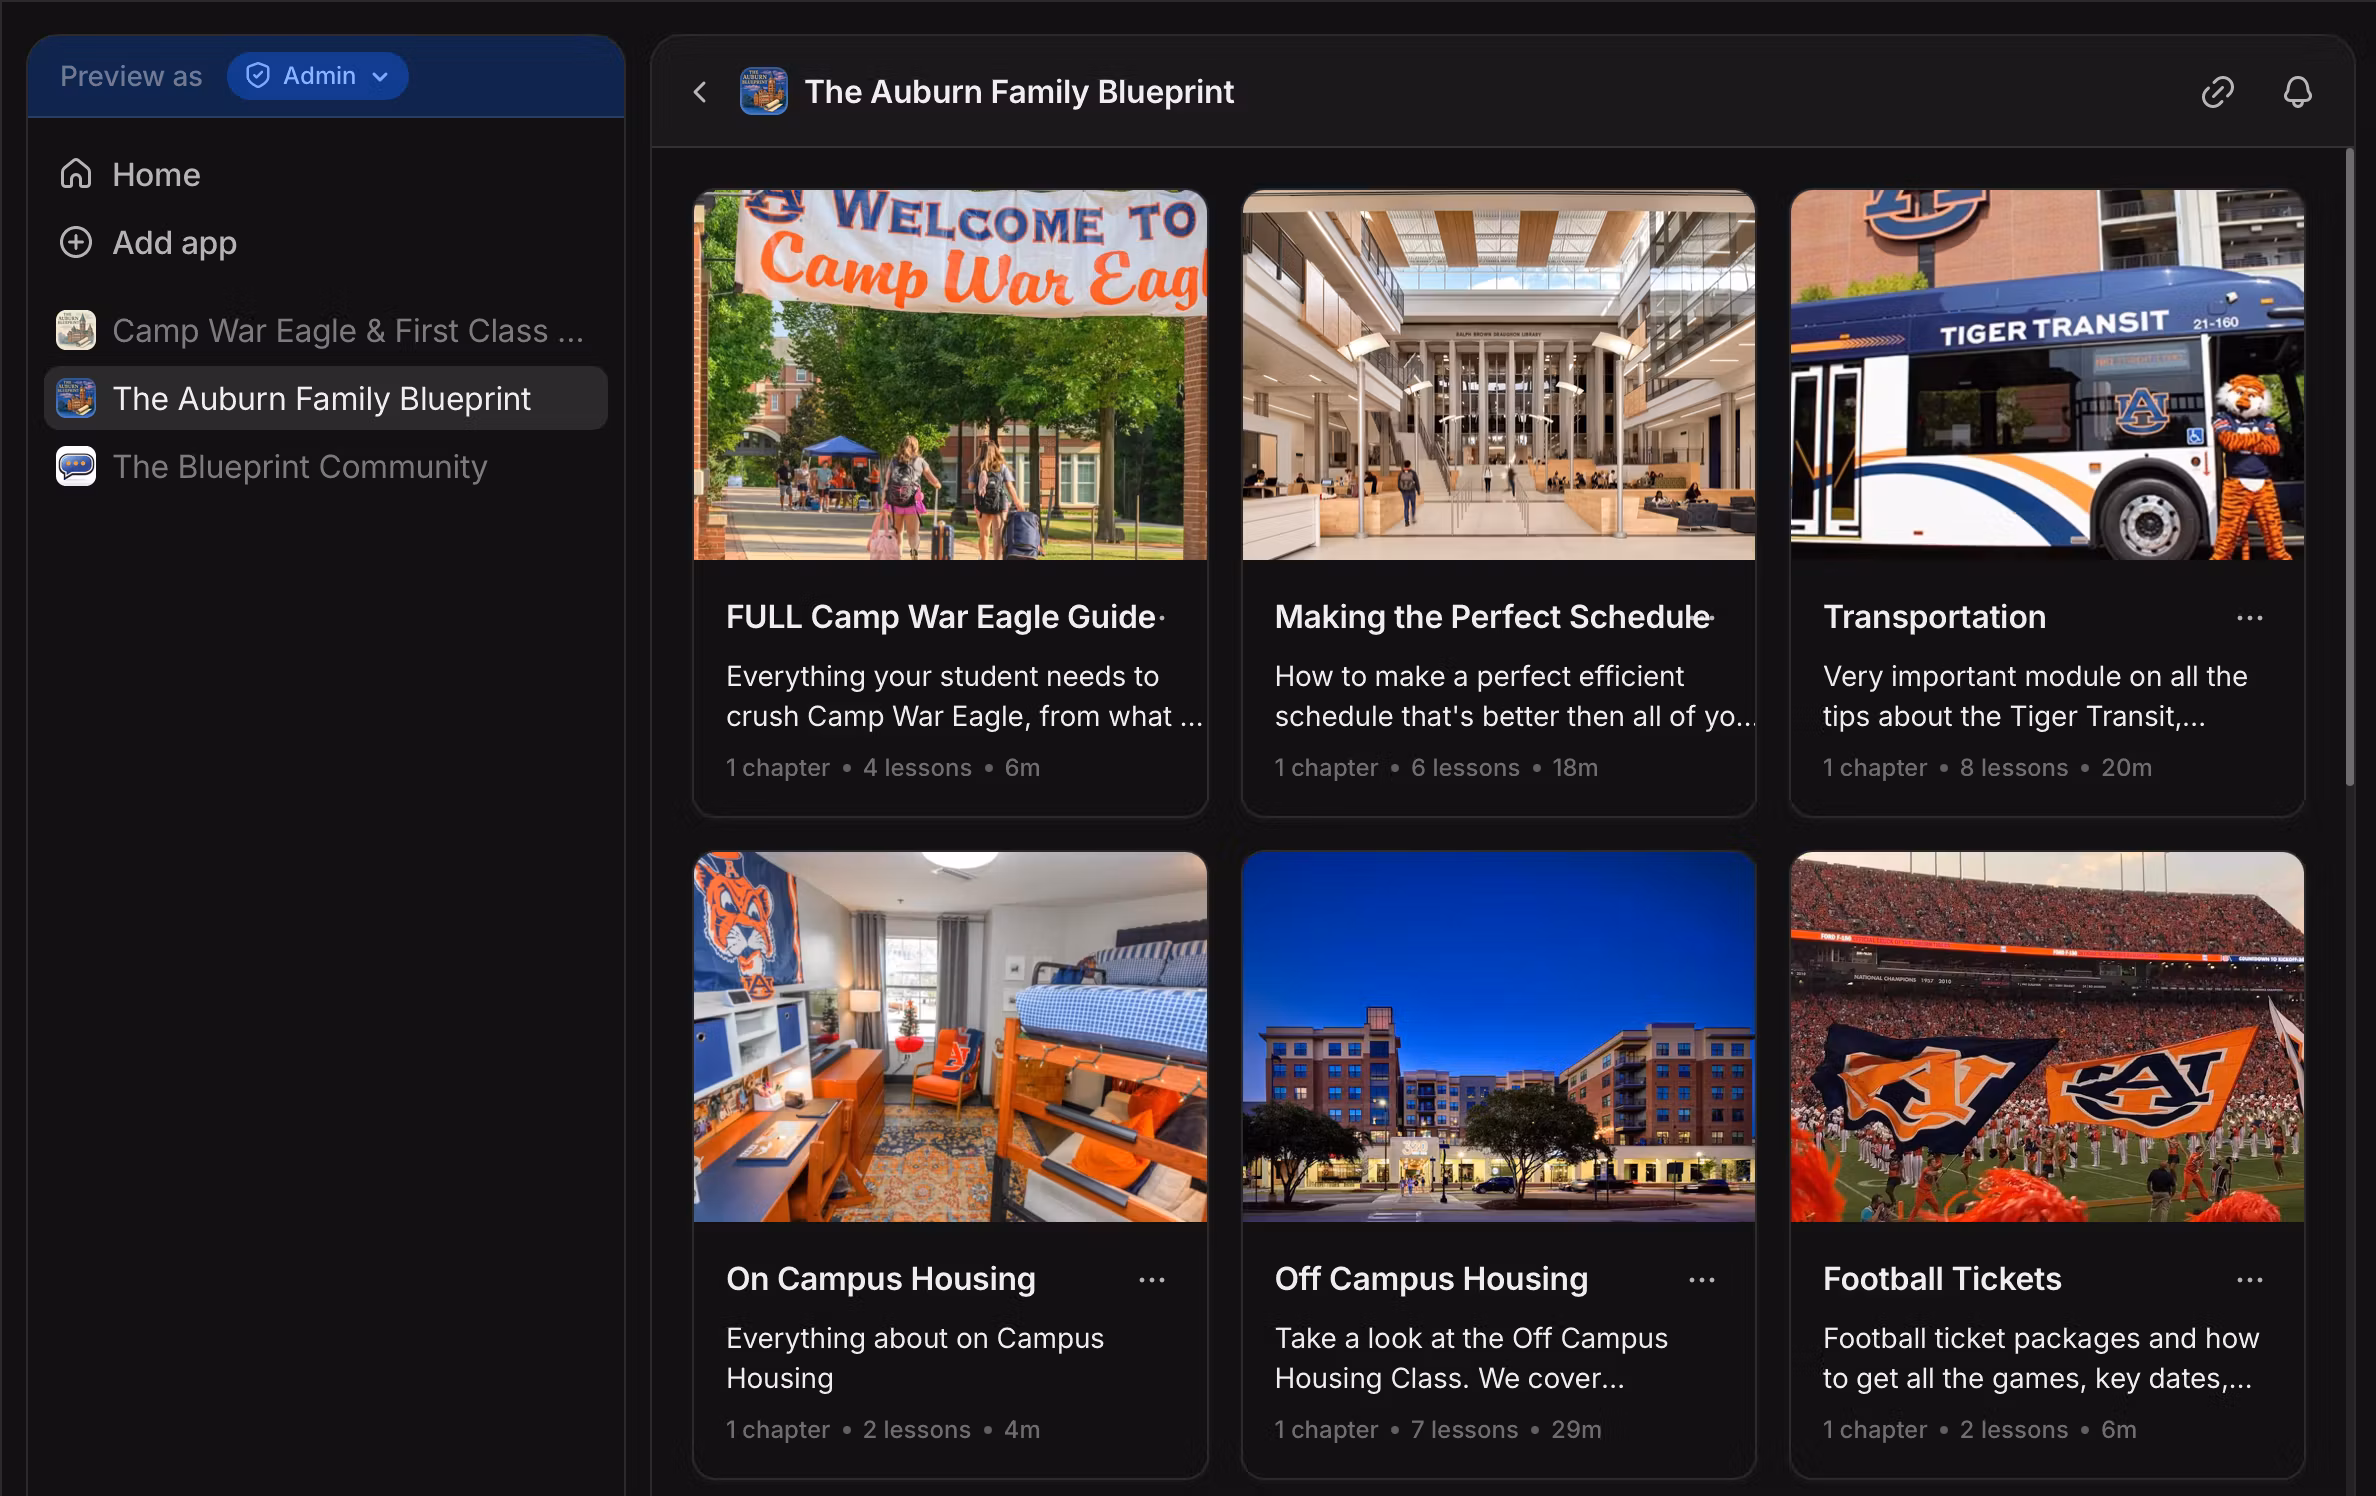The height and width of the screenshot is (1496, 2376).
Task: Click the Add app plus icon
Action: click(76, 242)
